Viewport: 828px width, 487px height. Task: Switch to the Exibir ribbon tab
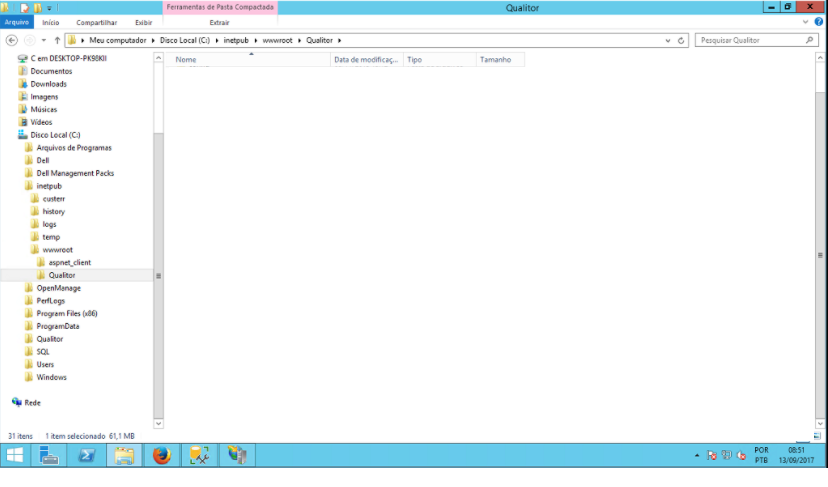[144, 22]
